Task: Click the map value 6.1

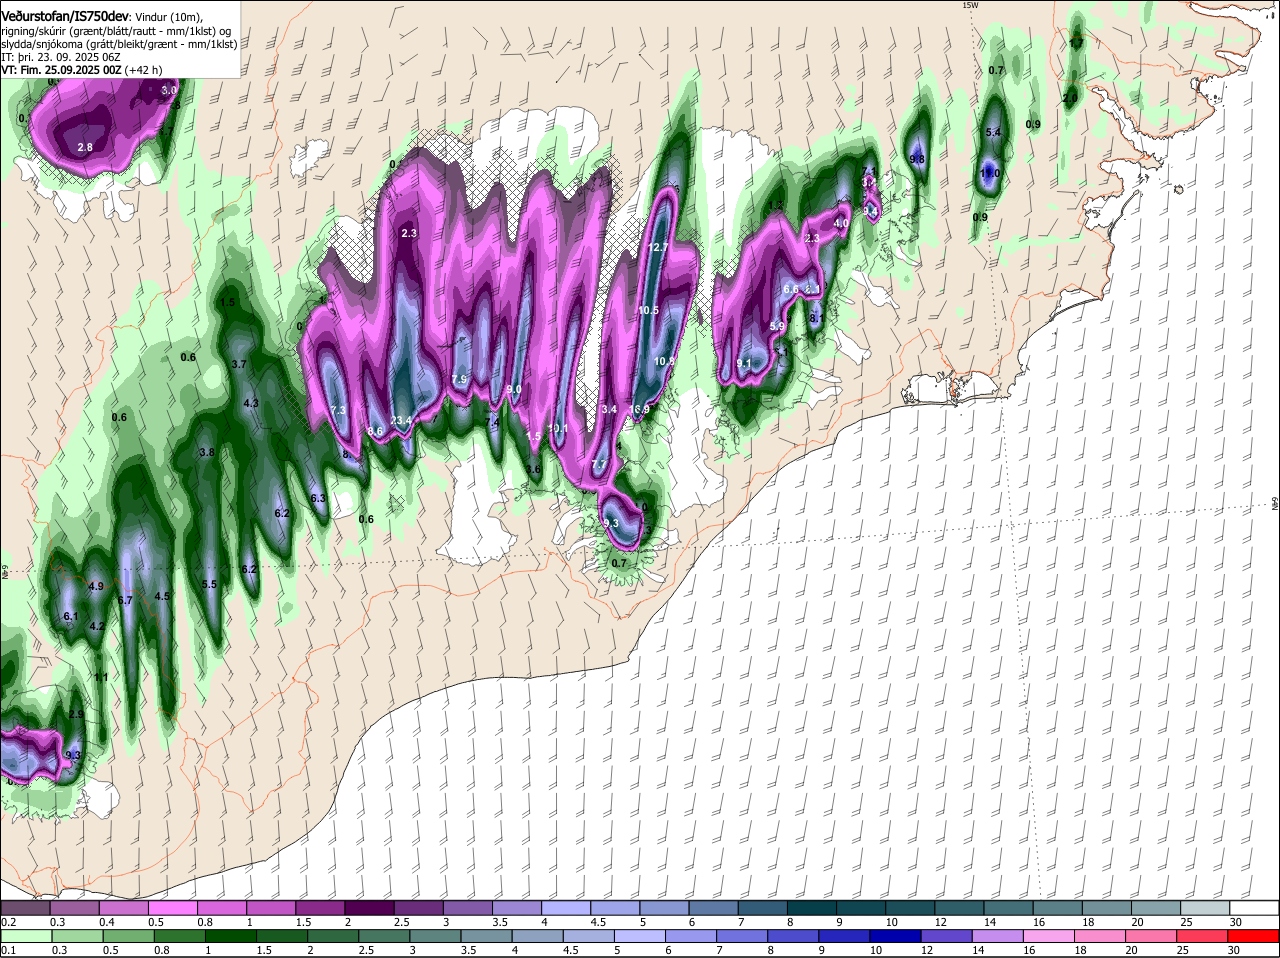Action: (x=71, y=616)
